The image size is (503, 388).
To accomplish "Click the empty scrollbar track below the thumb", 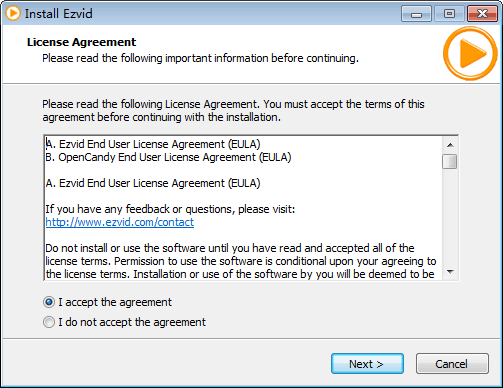I will (x=450, y=217).
